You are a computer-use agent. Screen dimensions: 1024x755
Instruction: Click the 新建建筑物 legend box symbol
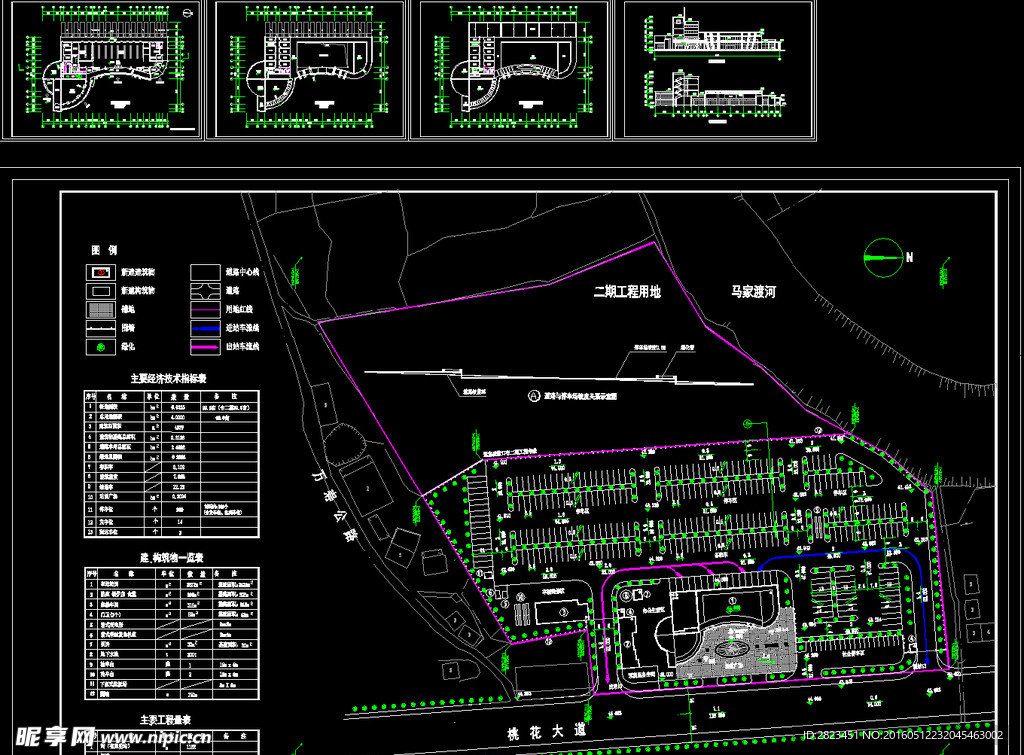click(101, 271)
